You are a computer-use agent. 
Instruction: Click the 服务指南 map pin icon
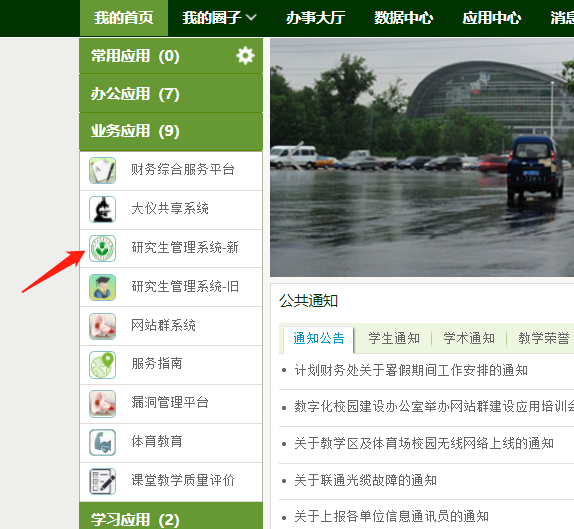102,365
